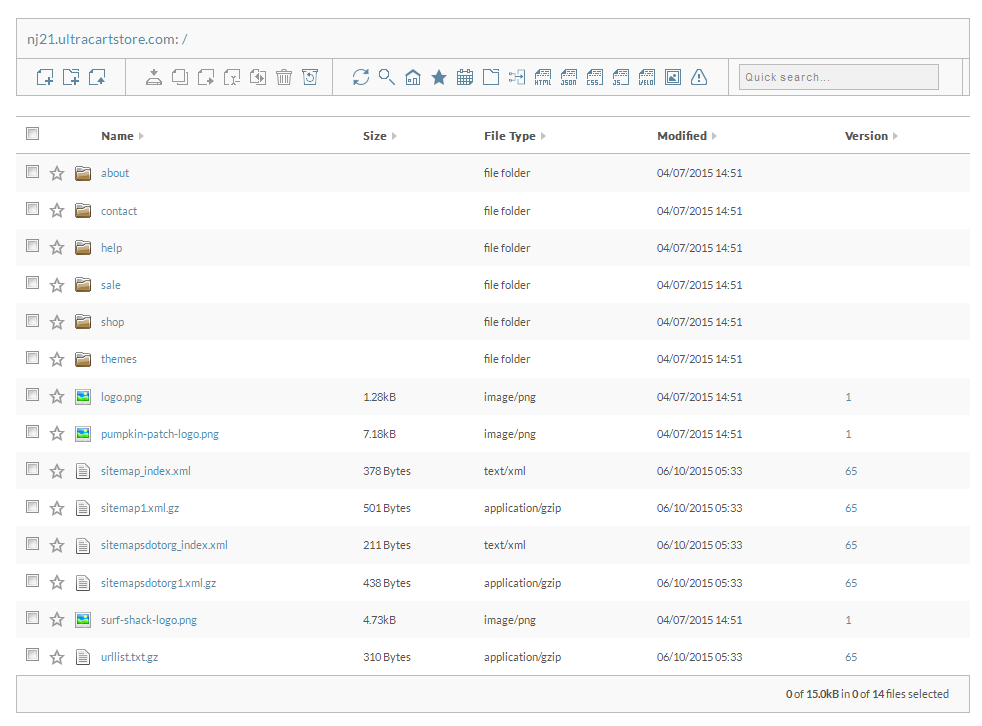The image size is (982, 726).
Task: Open the shop folder link
Action: (112, 322)
